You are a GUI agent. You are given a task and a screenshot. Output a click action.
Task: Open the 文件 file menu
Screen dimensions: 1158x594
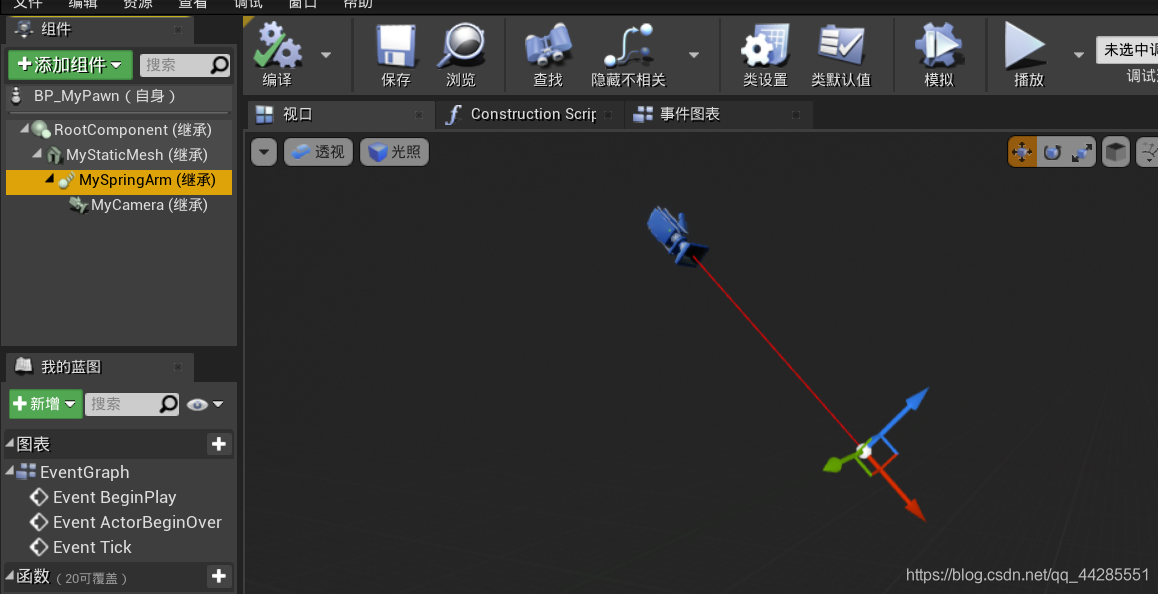click(28, 4)
